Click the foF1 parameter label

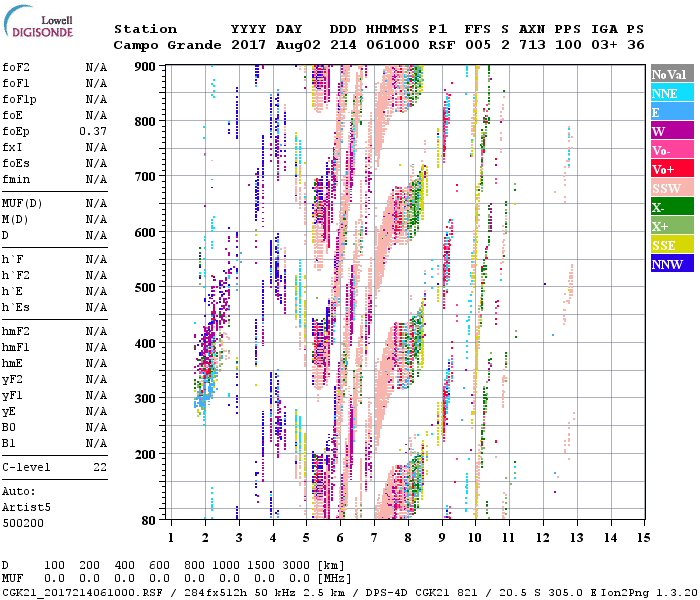[x=16, y=83]
